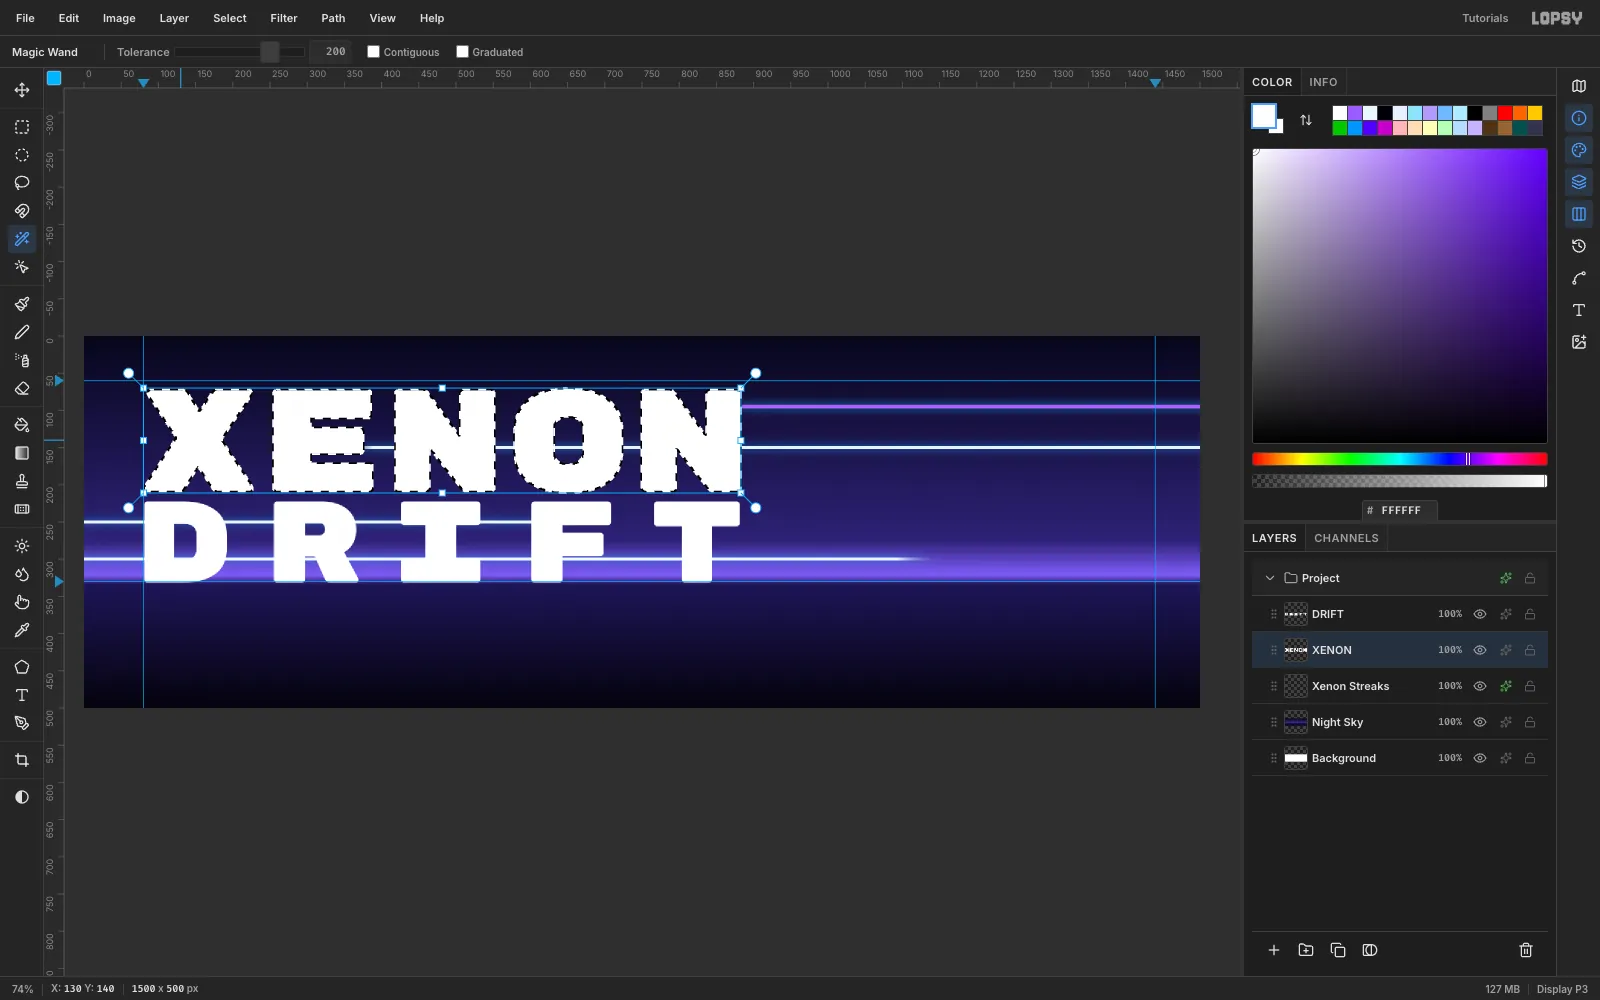The image size is (1600, 1000).
Task: Hide the Night Sky layer
Action: pos(1480,722)
